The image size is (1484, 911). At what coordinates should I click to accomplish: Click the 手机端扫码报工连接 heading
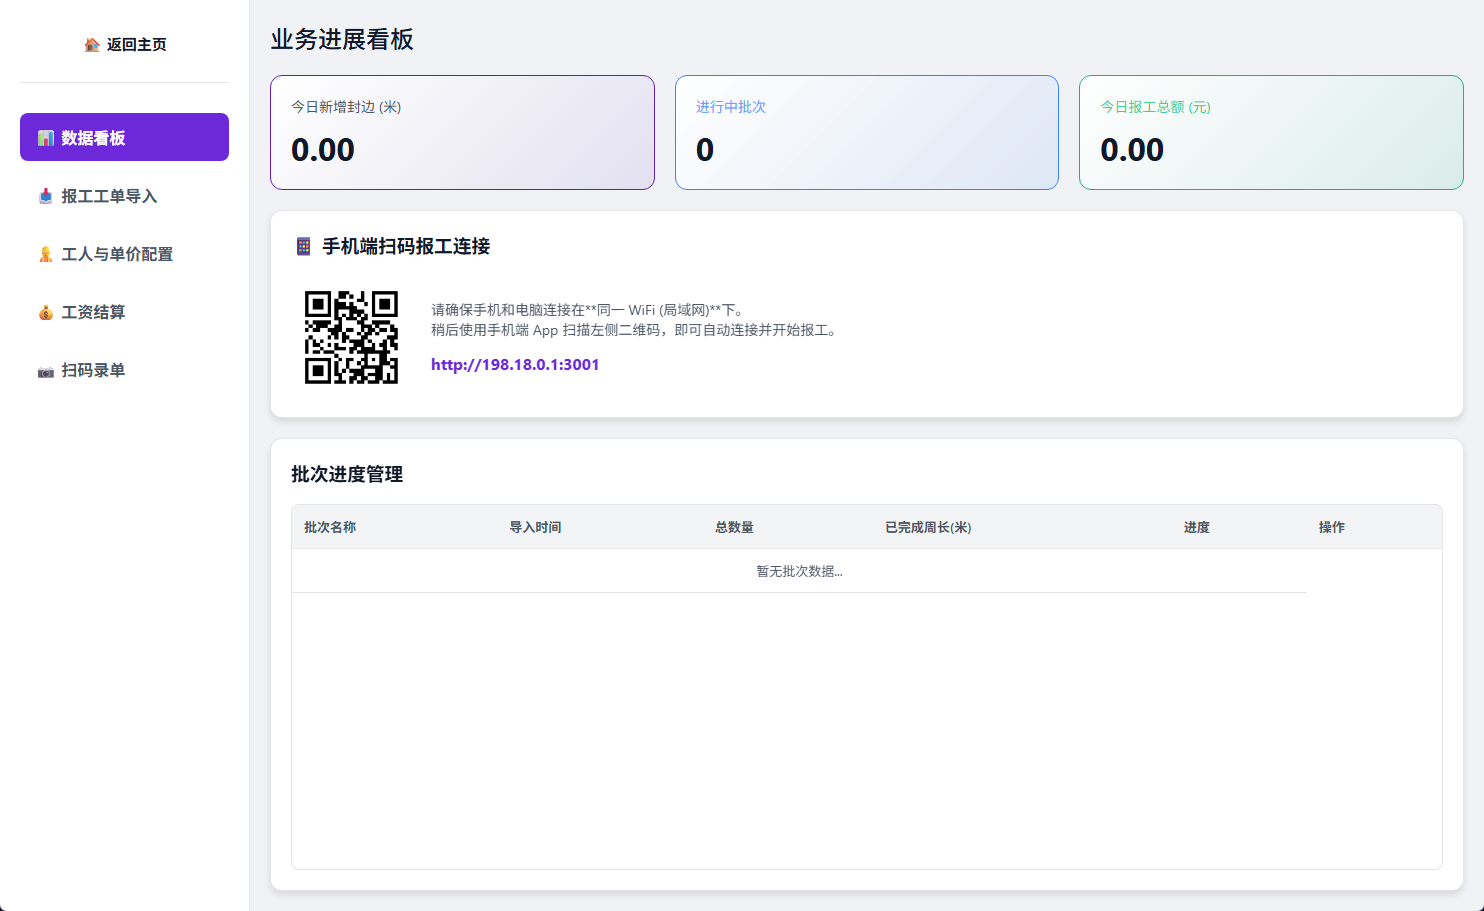click(406, 246)
